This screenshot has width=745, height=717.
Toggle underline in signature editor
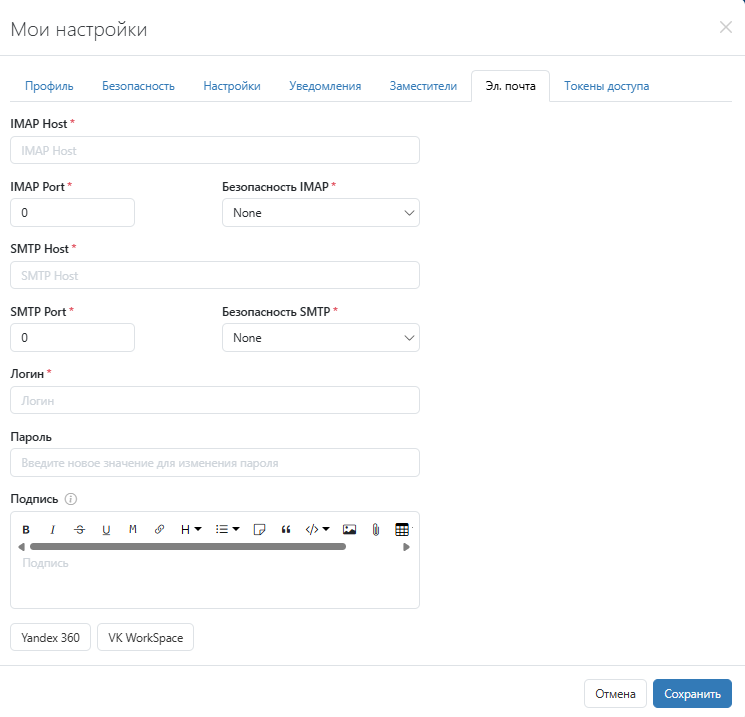point(106,529)
